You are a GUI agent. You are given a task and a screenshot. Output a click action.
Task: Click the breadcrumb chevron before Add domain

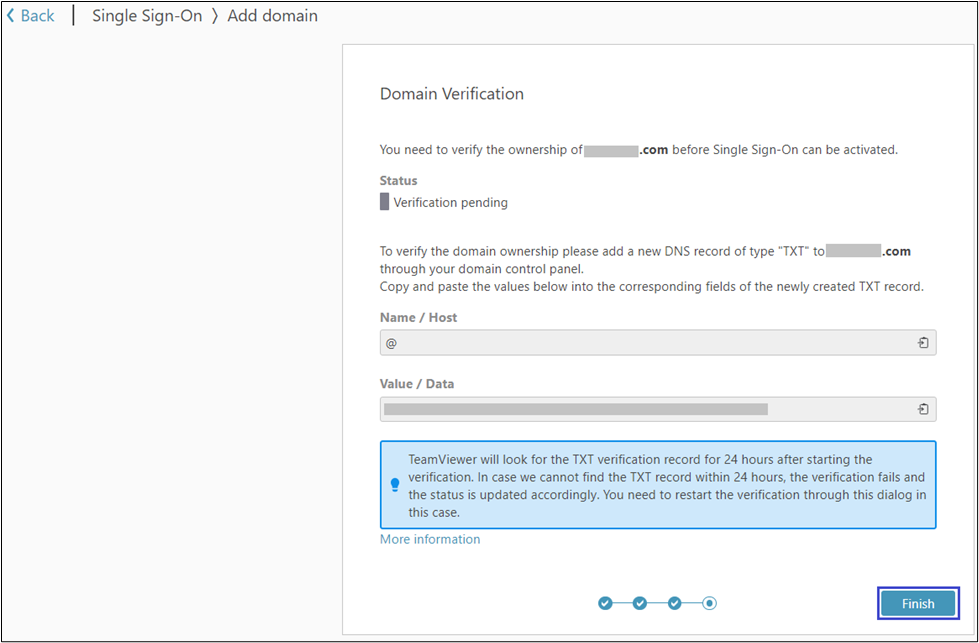coord(214,16)
